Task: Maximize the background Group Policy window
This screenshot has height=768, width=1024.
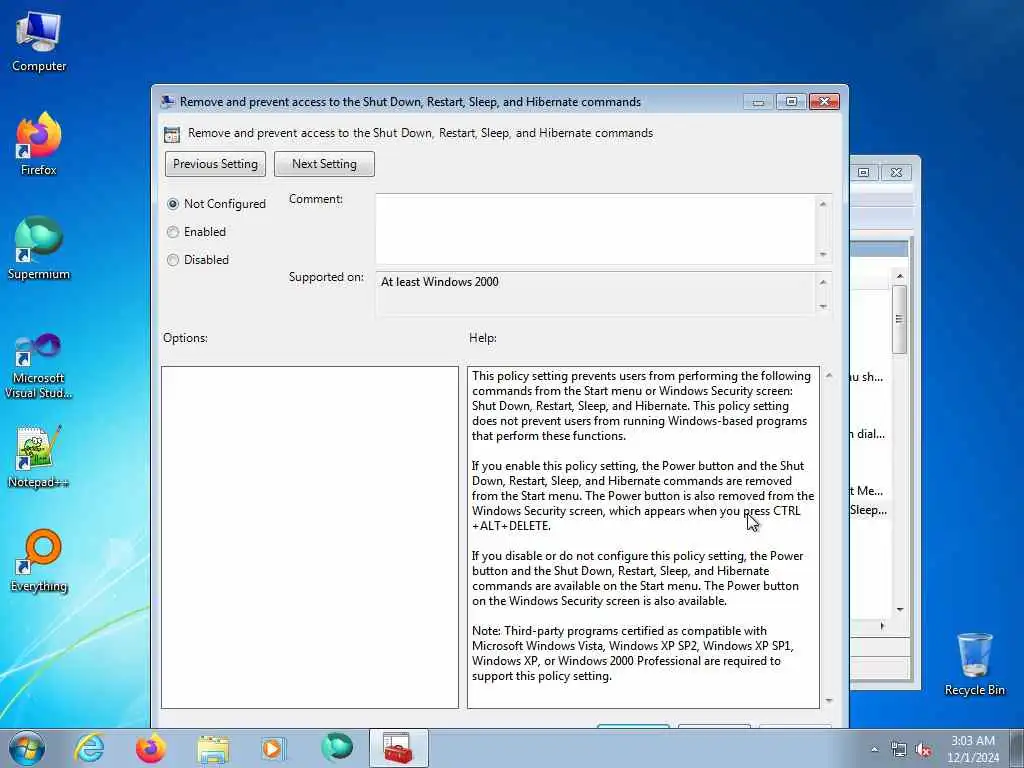Action: pos(863,172)
